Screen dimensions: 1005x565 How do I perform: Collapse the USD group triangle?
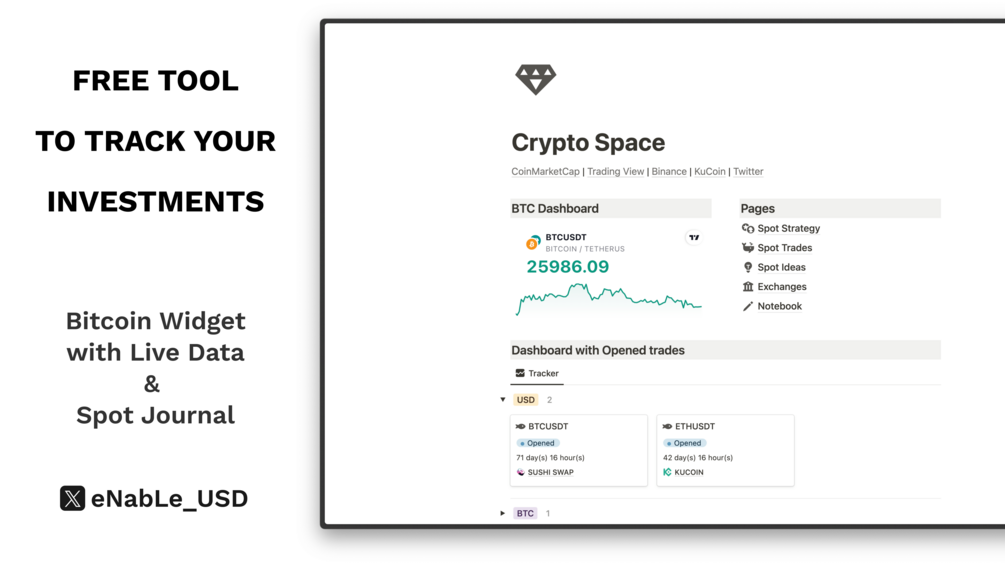click(503, 400)
